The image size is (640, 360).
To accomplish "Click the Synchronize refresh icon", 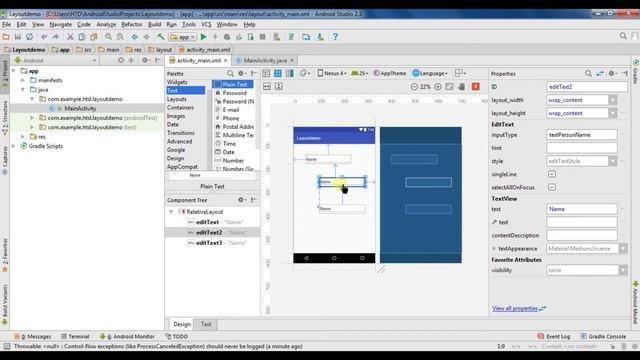I will pyautogui.click(x=29, y=37).
